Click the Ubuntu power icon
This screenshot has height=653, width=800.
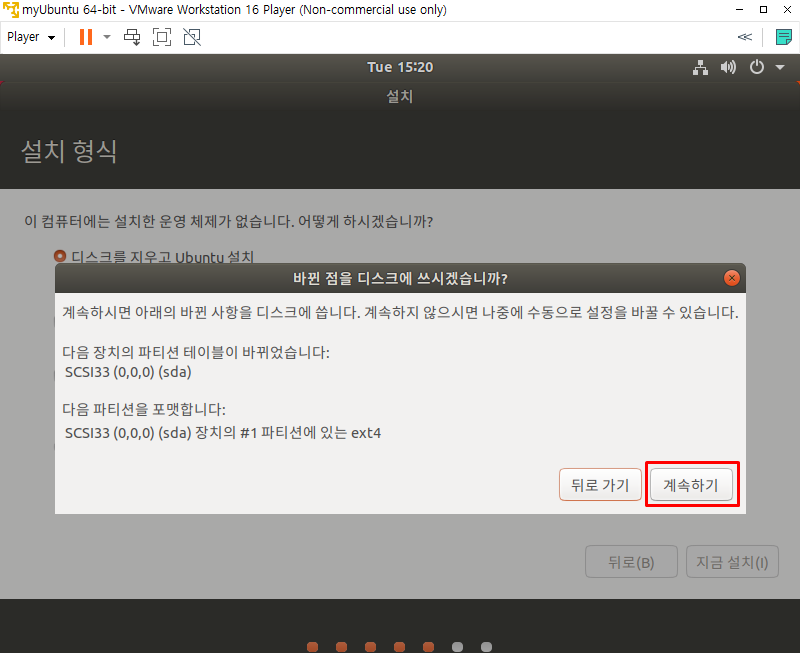pyautogui.click(x=757, y=67)
